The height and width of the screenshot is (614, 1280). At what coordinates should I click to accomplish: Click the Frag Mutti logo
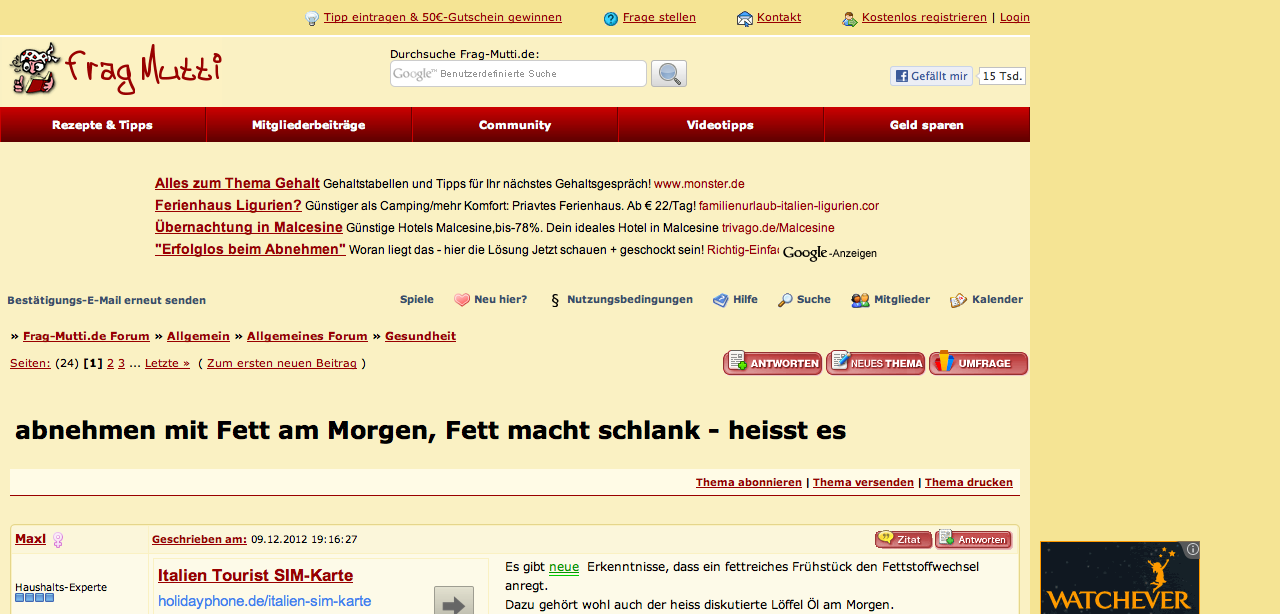[x=115, y=70]
